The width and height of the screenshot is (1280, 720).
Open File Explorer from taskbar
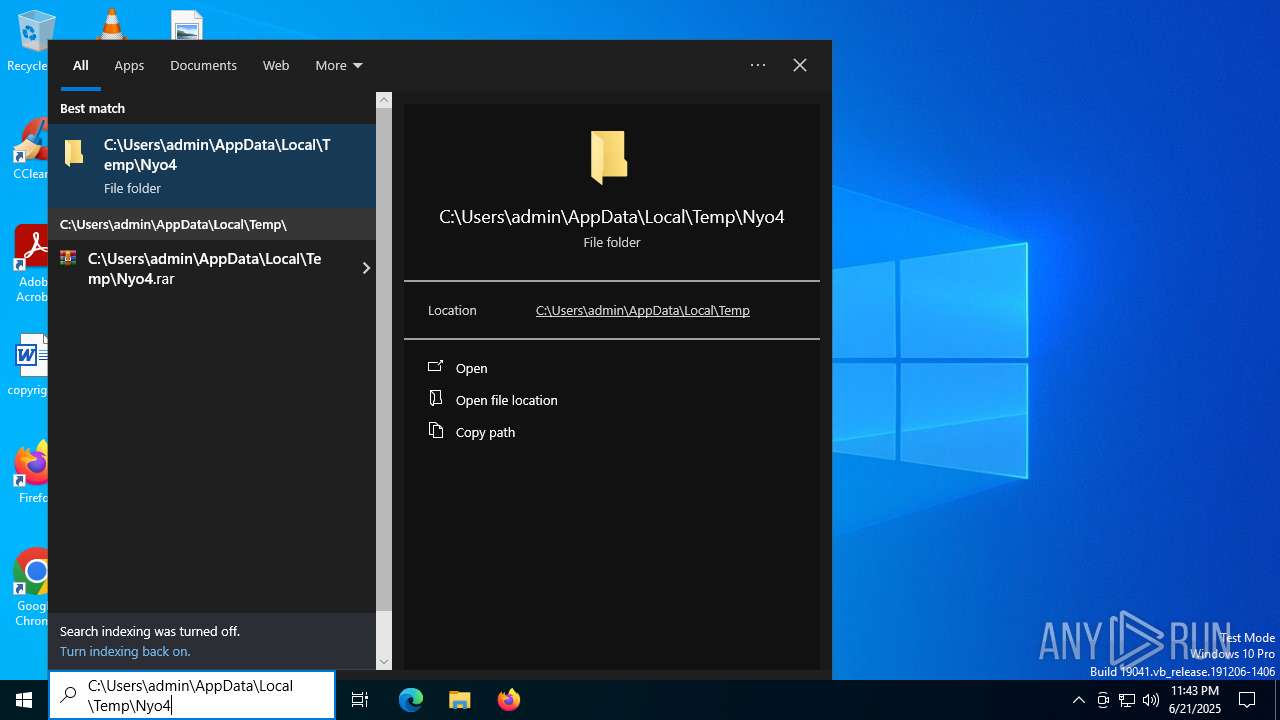tap(460, 700)
